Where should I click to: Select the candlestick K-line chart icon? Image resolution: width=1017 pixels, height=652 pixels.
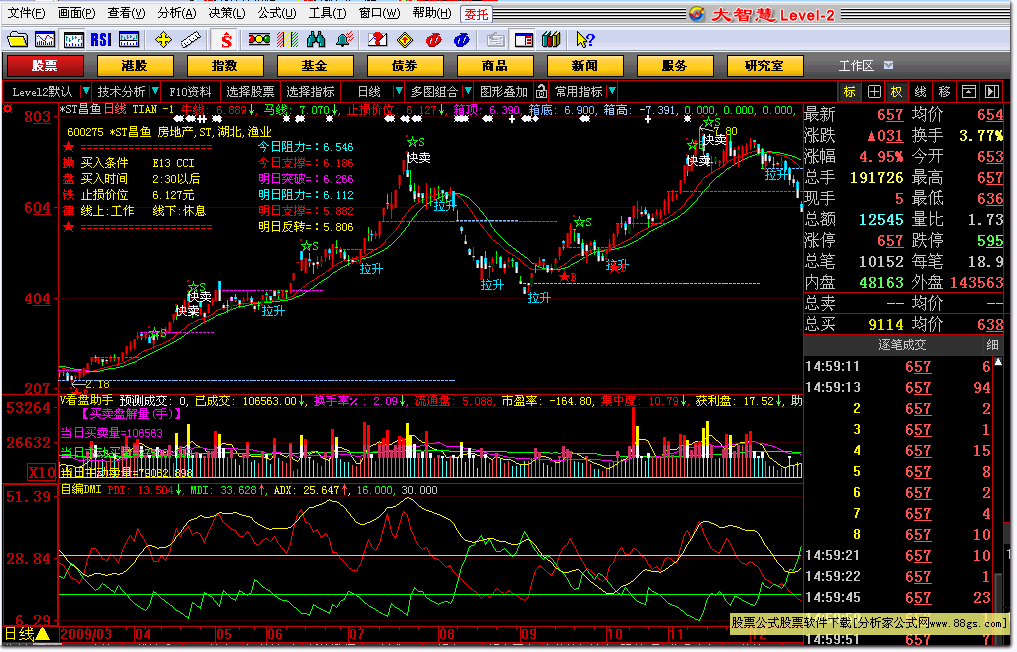(x=73, y=40)
